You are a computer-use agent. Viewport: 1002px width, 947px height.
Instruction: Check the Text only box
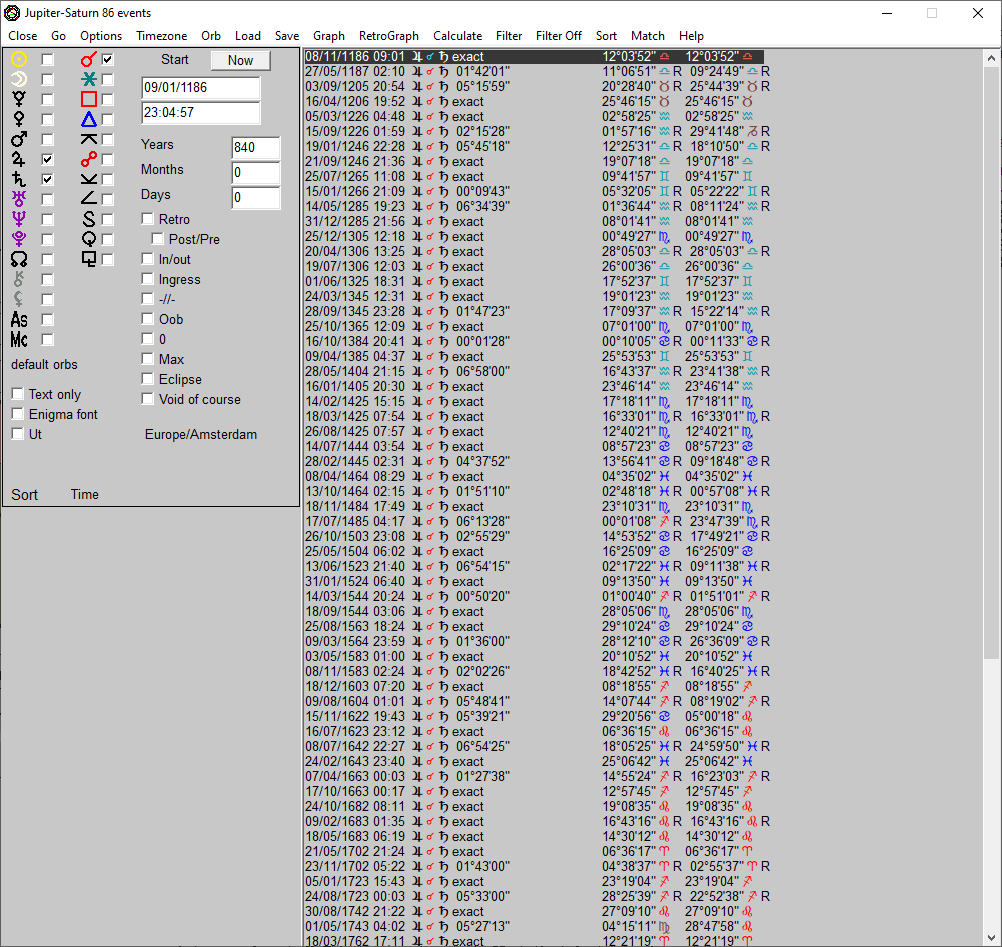[18, 394]
